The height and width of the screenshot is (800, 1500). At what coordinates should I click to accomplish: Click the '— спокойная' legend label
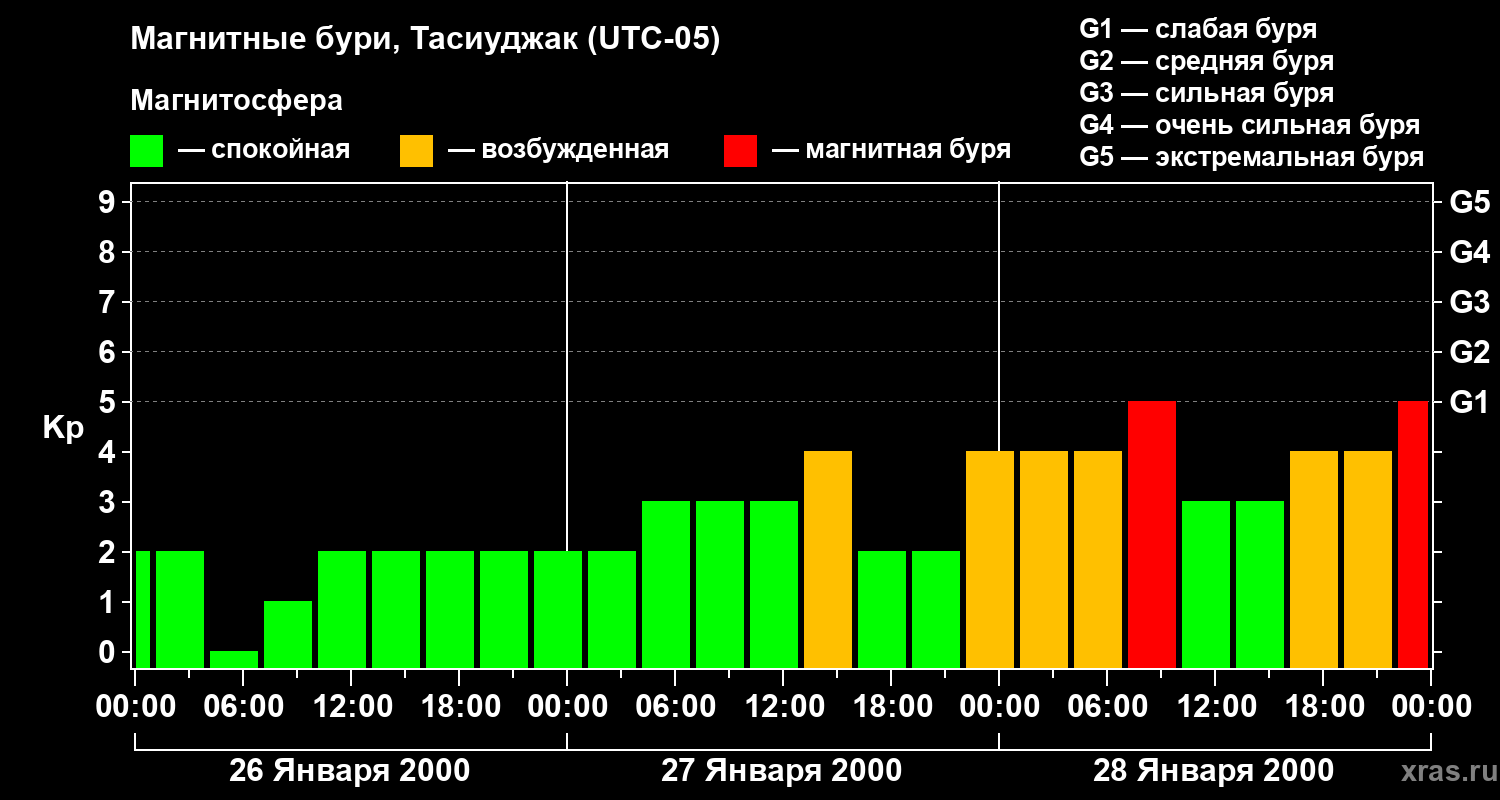(264, 150)
